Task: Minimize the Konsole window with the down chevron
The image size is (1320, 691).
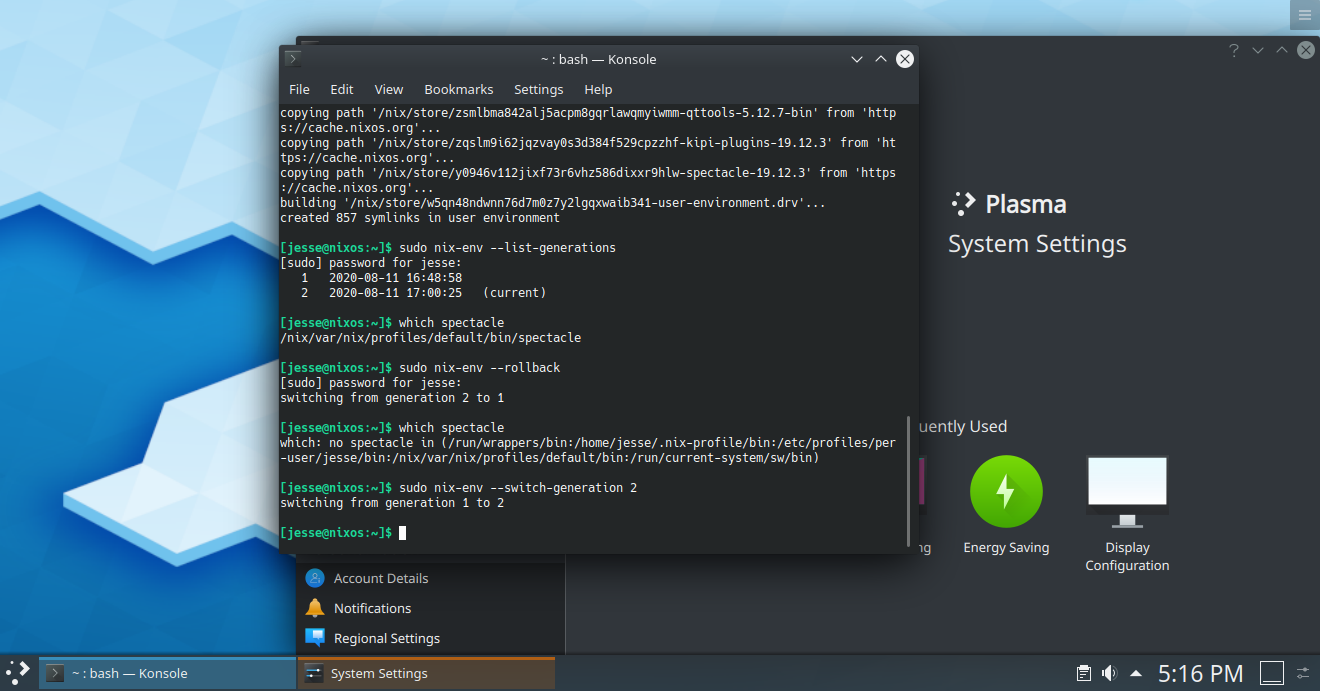Action: point(857,59)
